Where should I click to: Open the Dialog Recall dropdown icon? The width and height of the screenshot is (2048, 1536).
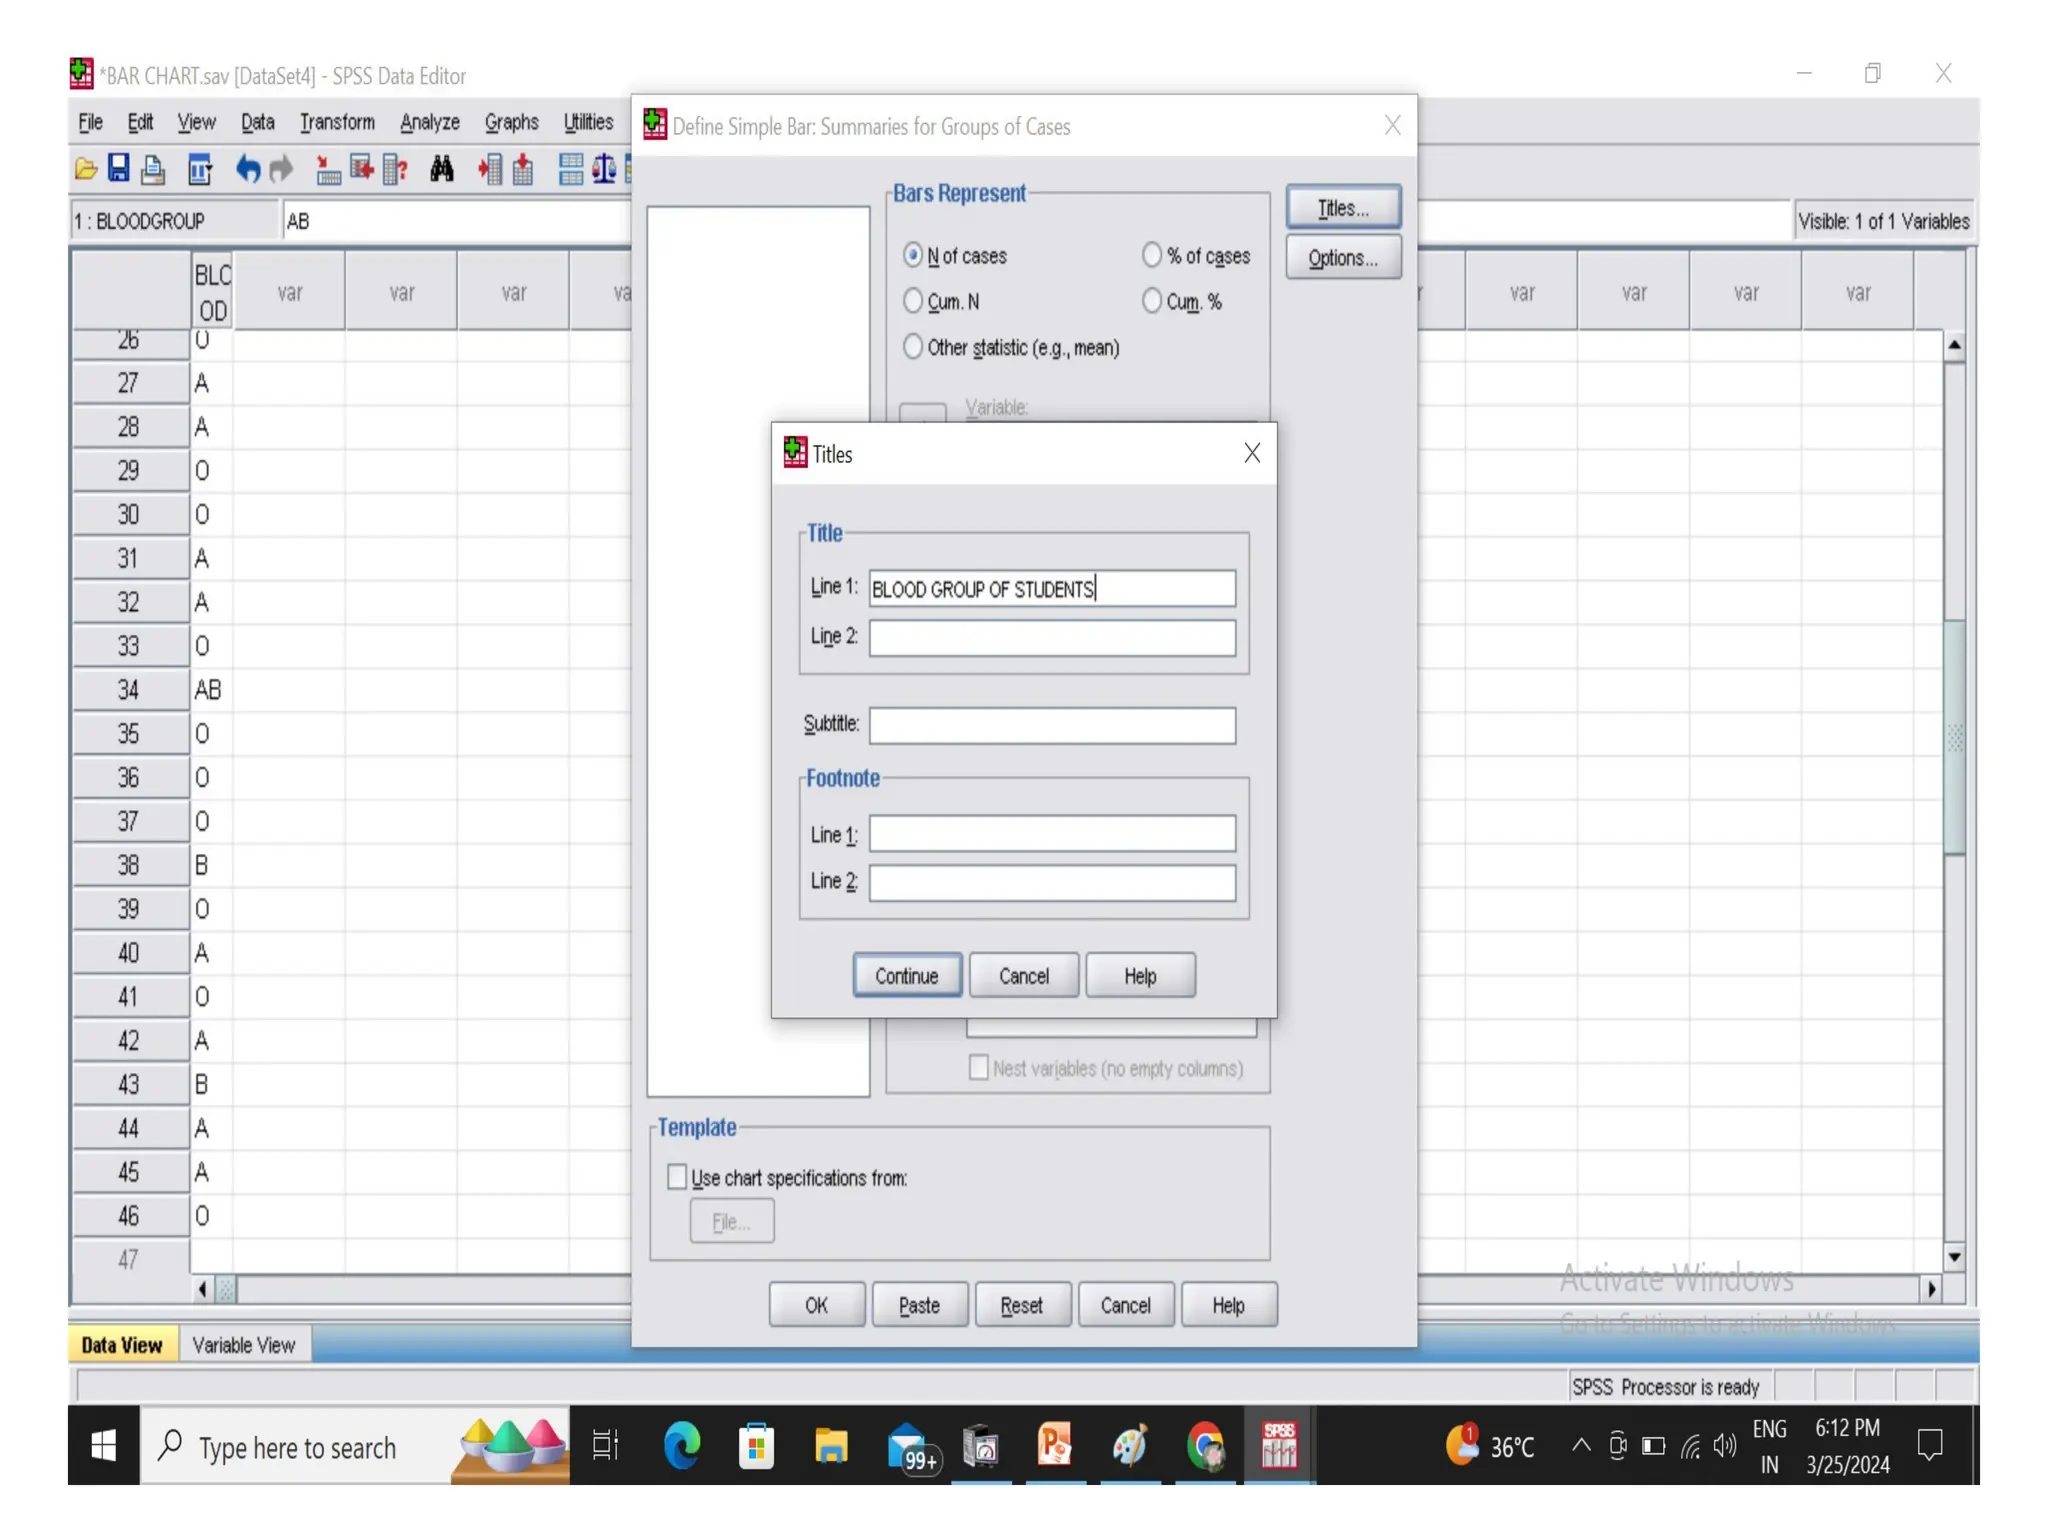pos(199,169)
